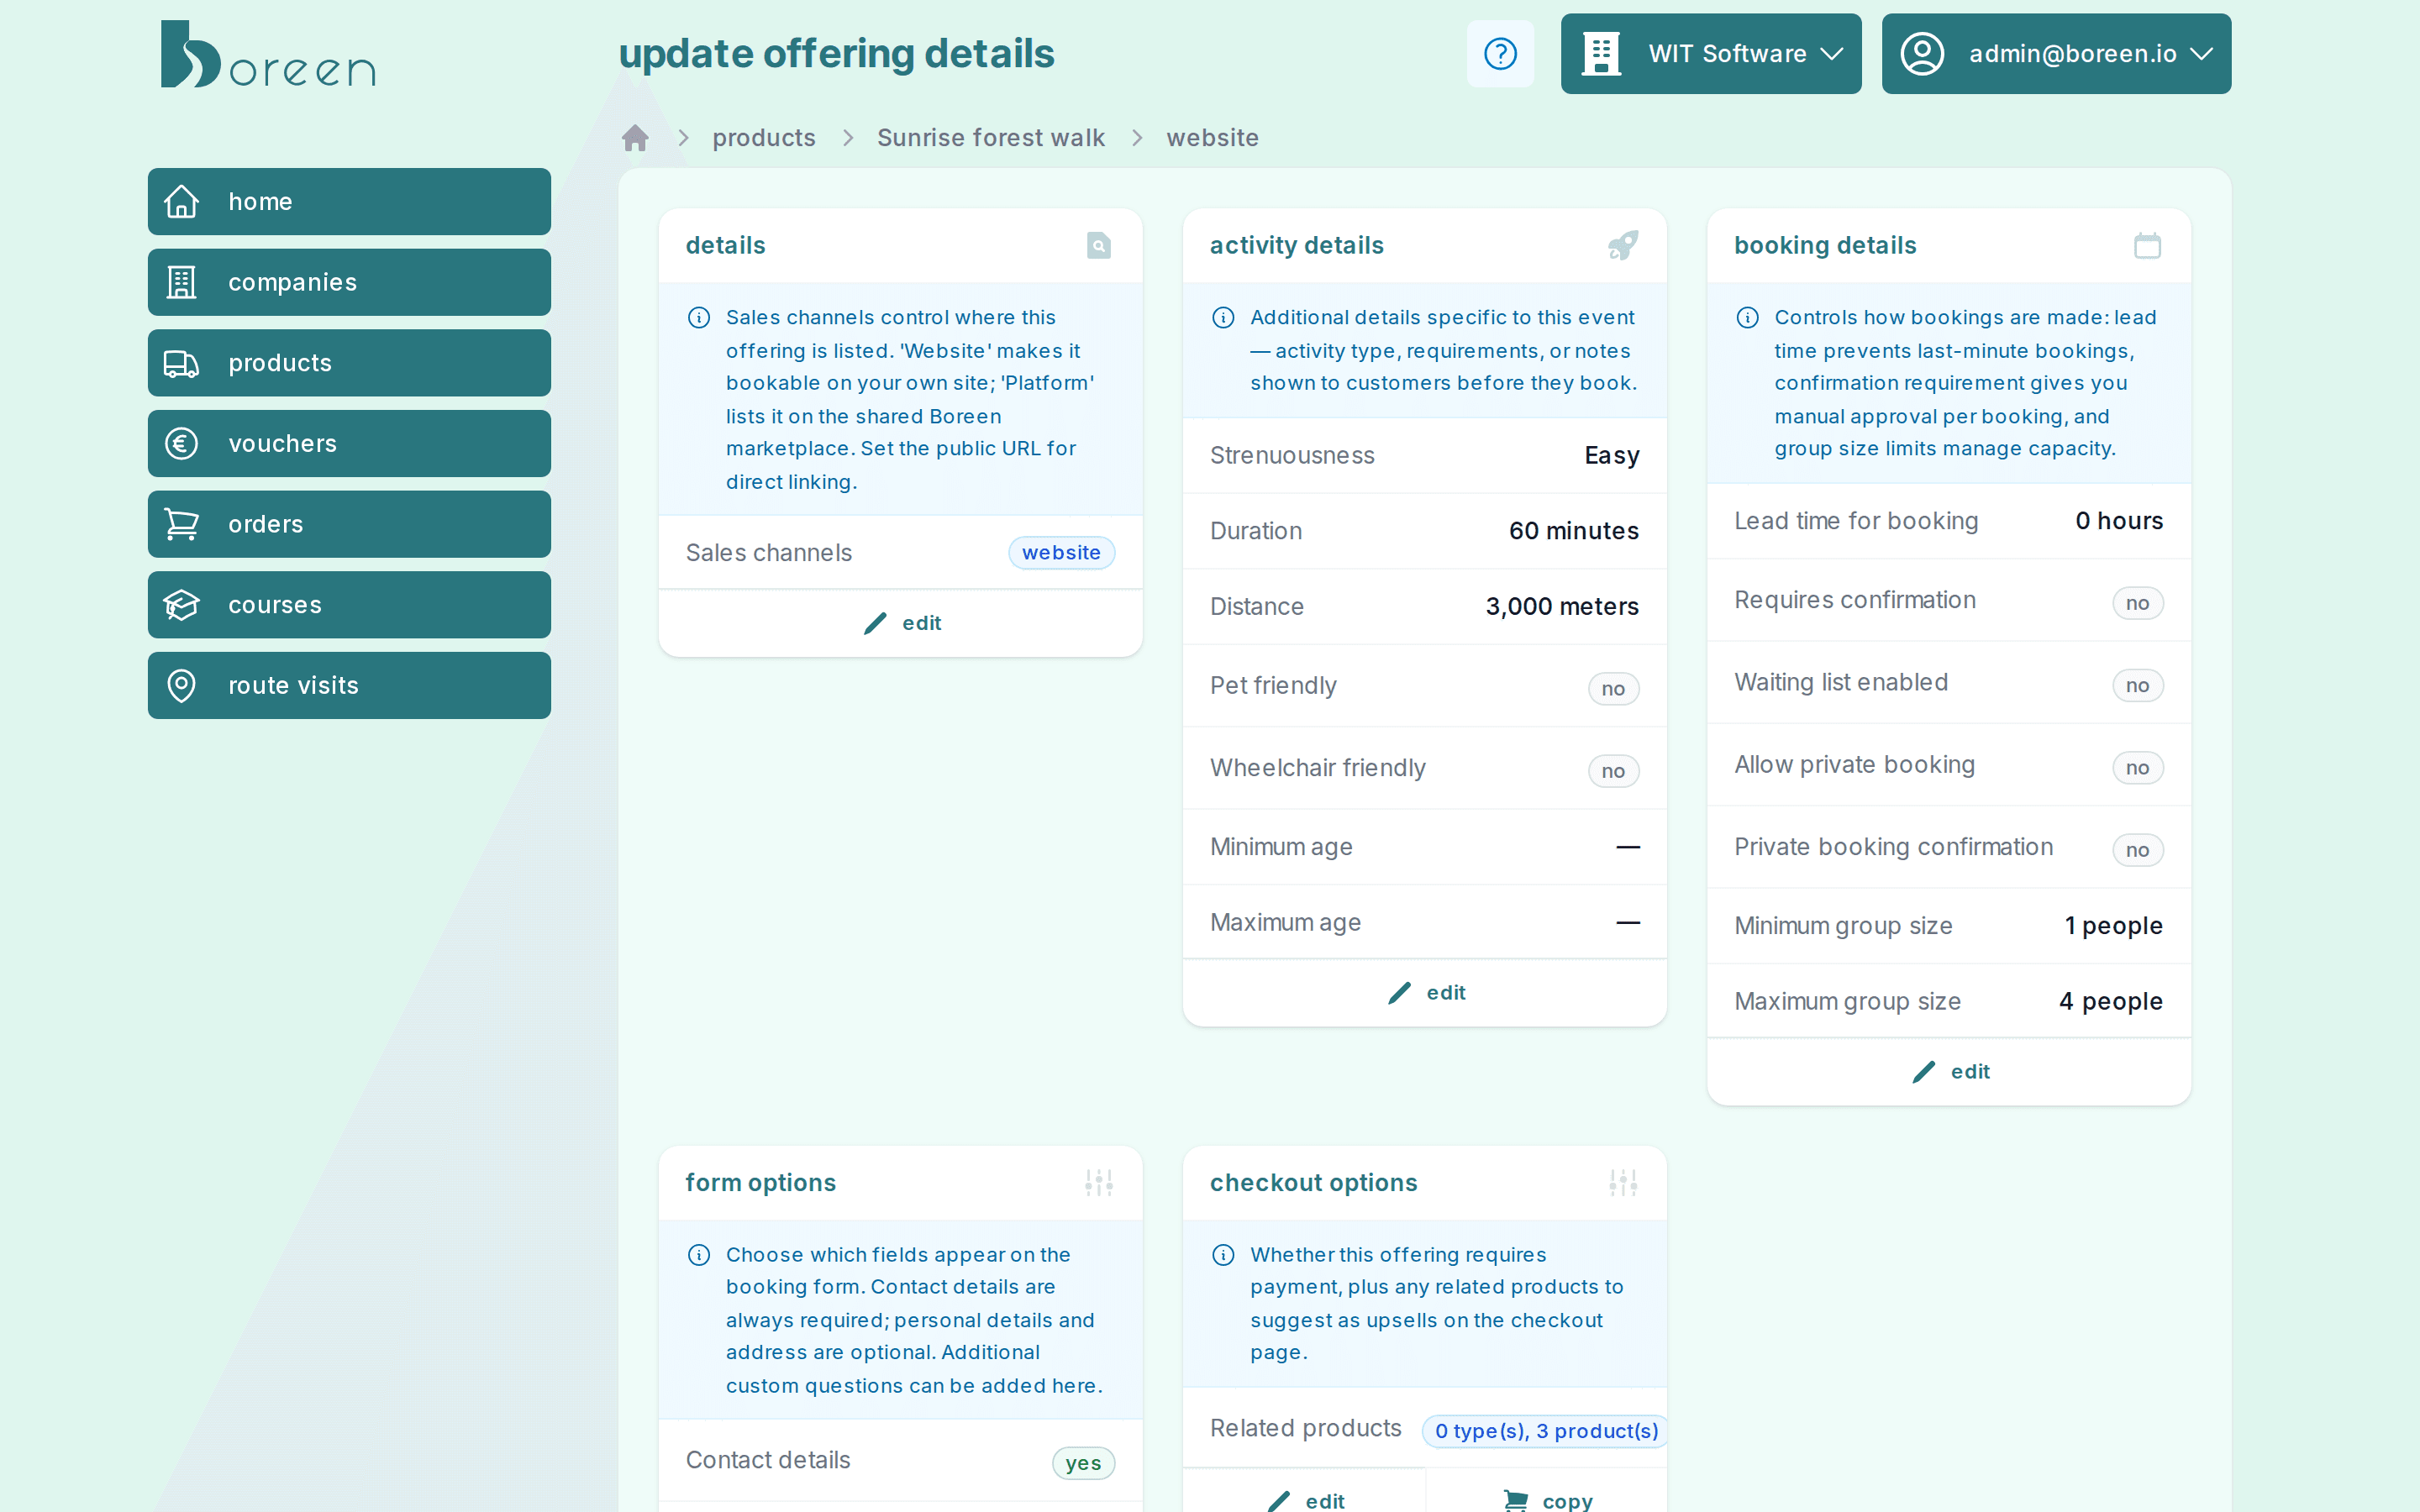Click the Requires confirmation no badge
Viewport: 2420px width, 1512px height.
point(2137,603)
